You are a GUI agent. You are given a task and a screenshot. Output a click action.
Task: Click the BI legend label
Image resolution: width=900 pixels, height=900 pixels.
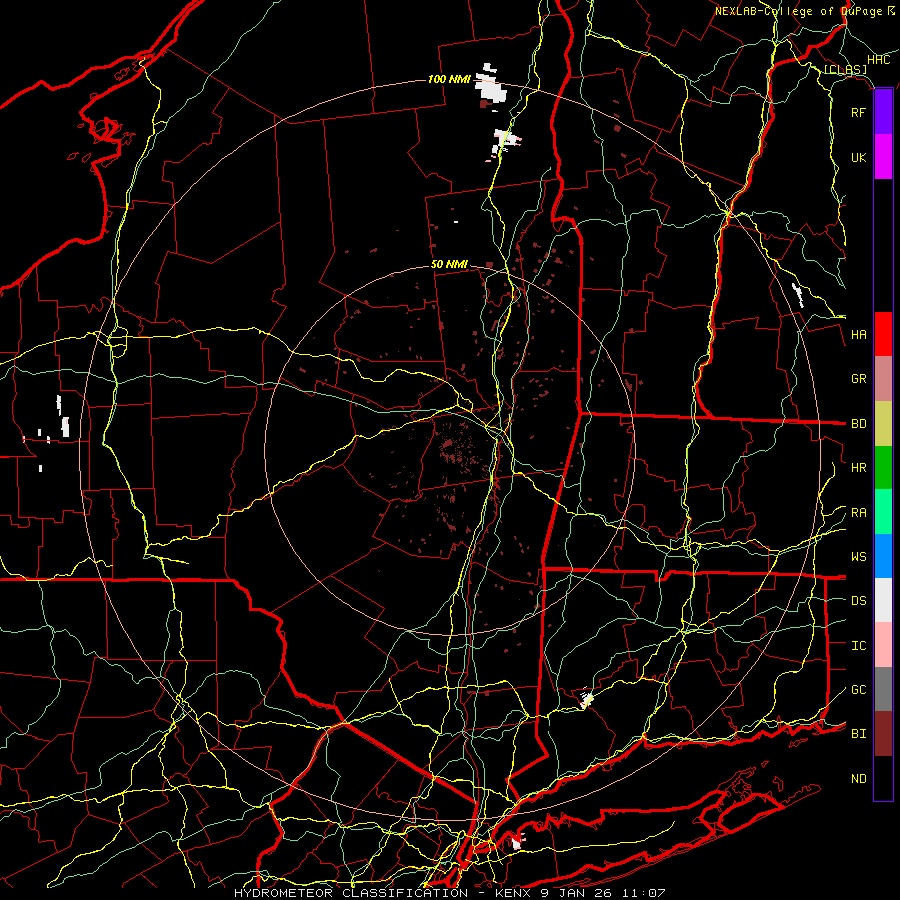coord(858,734)
